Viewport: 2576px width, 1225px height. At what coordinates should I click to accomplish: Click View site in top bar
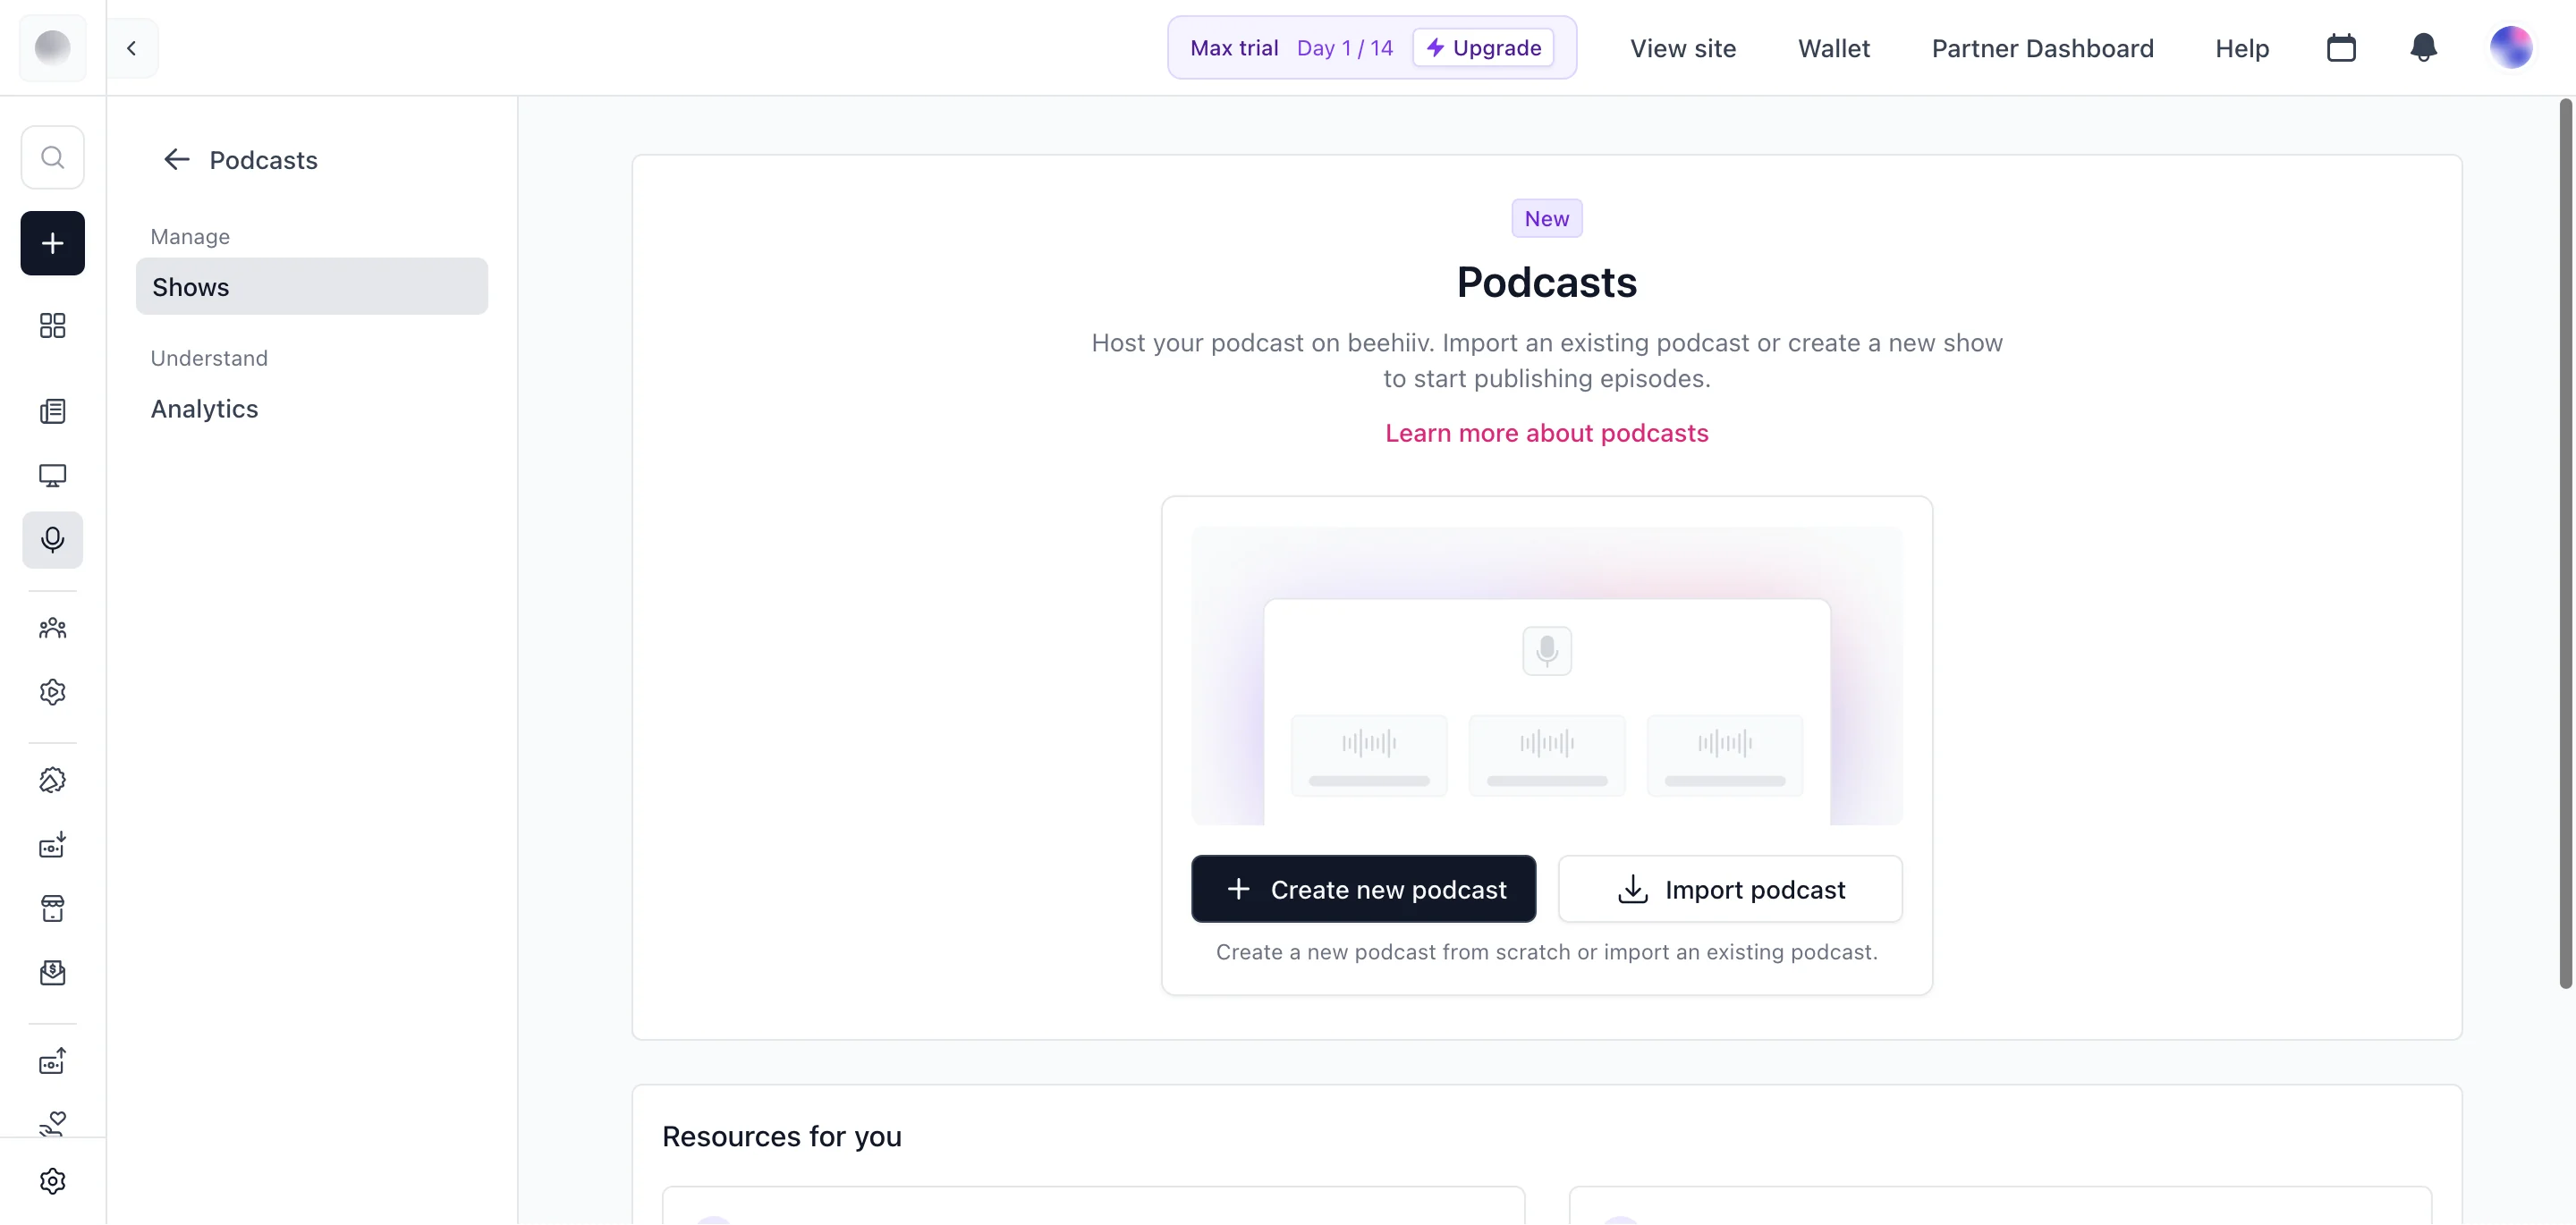coord(1682,48)
